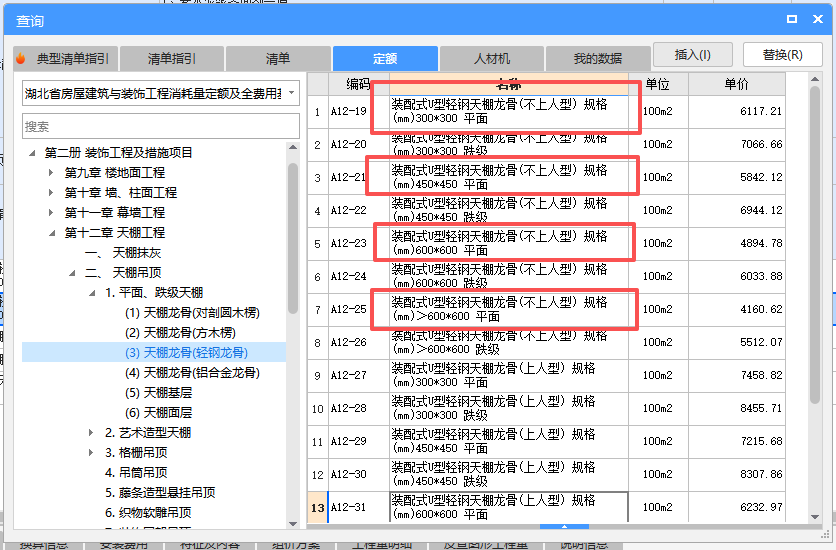The height and width of the screenshot is (550, 836).
Task: Open the 人材机 tab
Action: pyautogui.click(x=492, y=59)
